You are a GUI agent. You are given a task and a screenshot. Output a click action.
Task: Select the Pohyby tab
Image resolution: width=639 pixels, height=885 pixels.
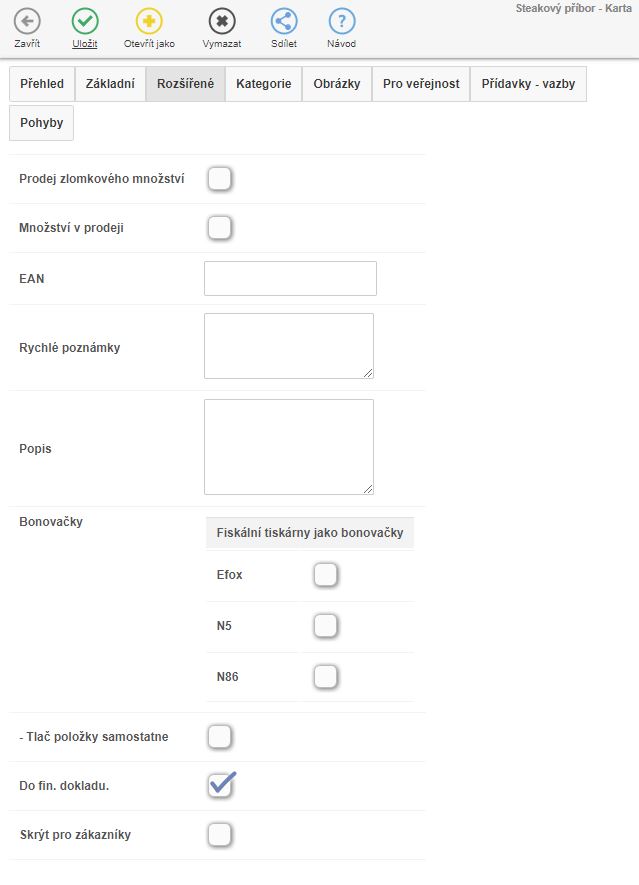[x=42, y=123]
